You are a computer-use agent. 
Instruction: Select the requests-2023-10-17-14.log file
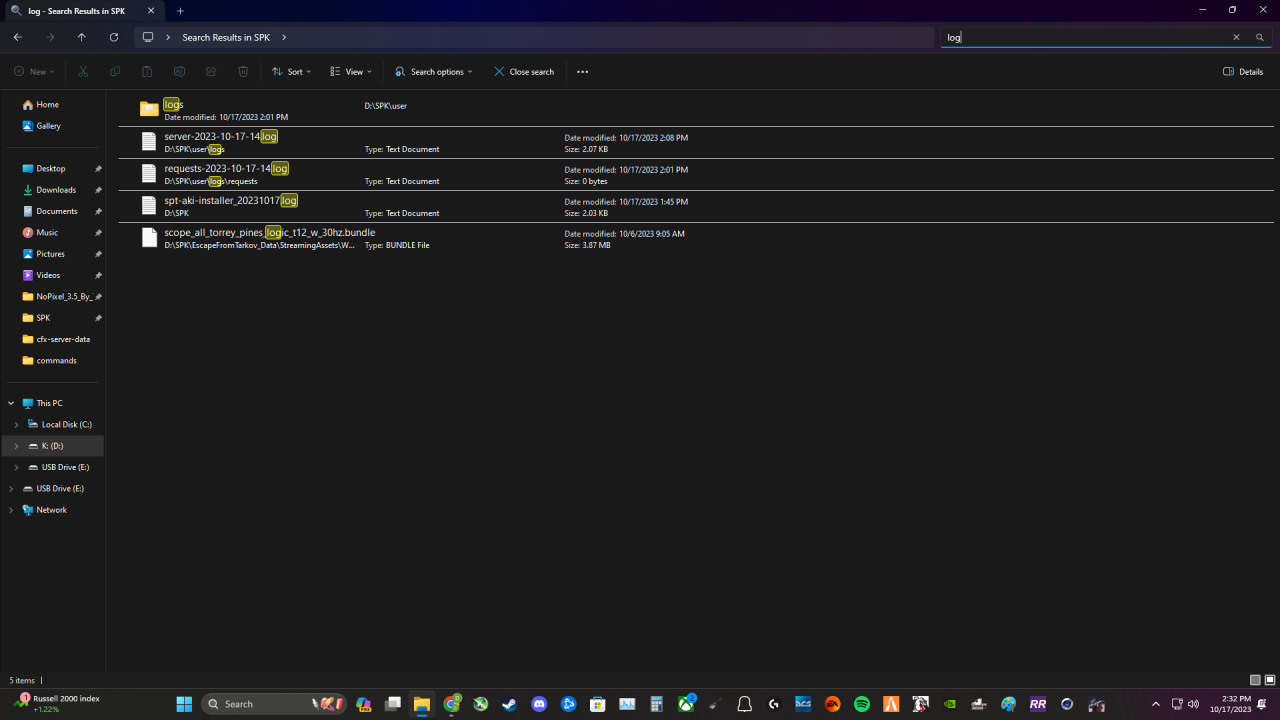696,174
